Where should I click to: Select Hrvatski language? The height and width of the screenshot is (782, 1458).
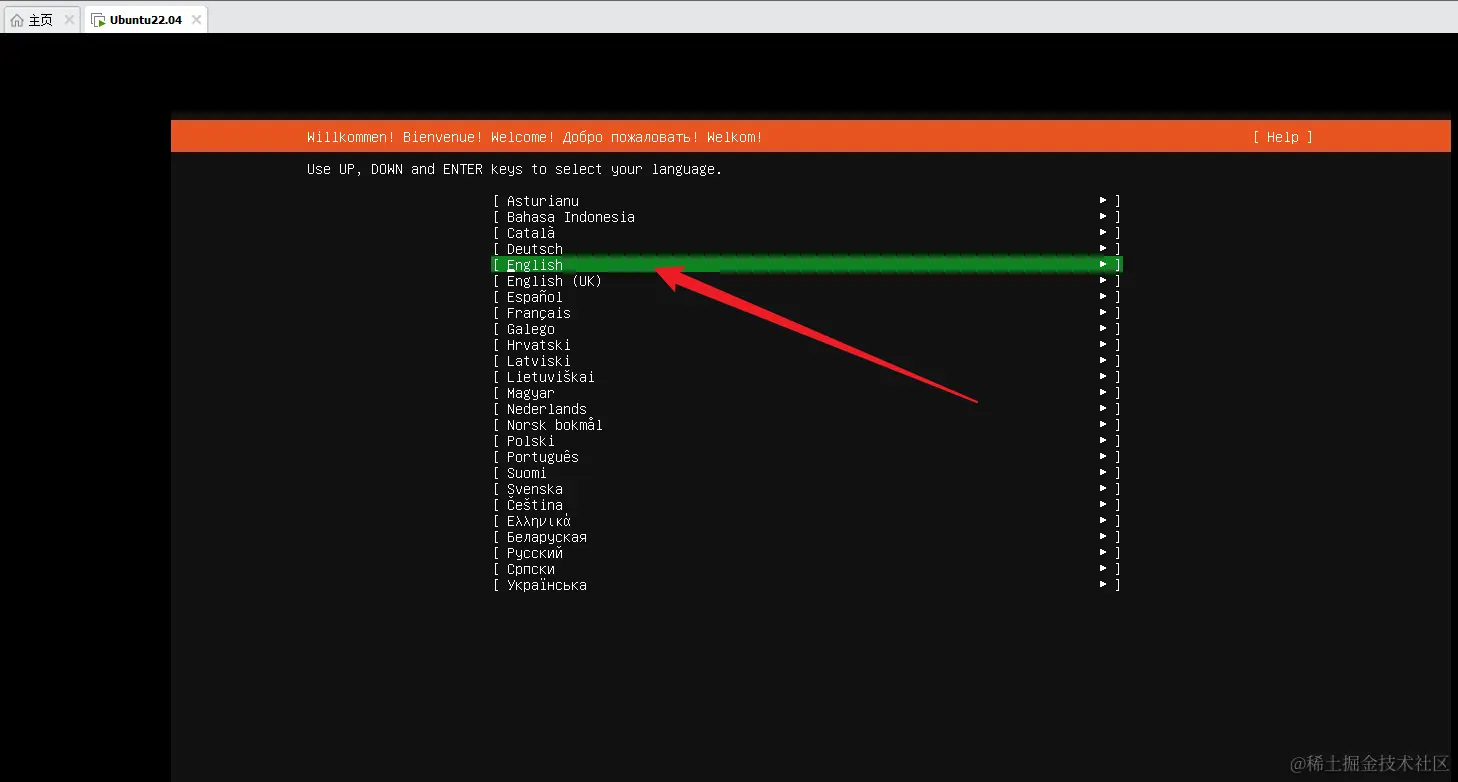point(807,345)
